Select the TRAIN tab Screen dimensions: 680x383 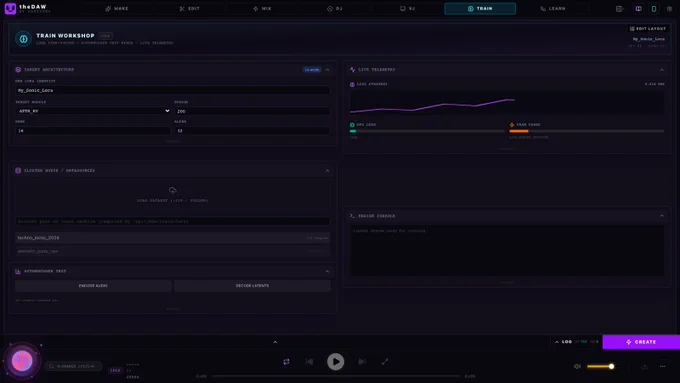click(480, 9)
